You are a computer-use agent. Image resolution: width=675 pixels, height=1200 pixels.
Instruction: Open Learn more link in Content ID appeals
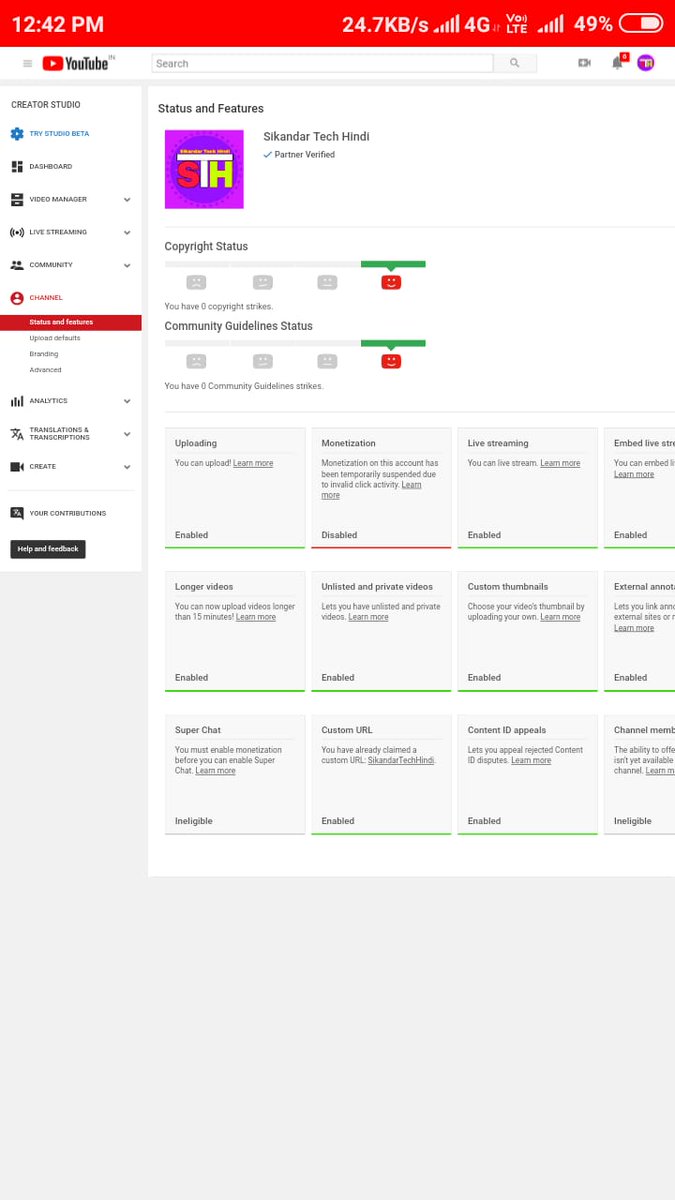click(531, 760)
